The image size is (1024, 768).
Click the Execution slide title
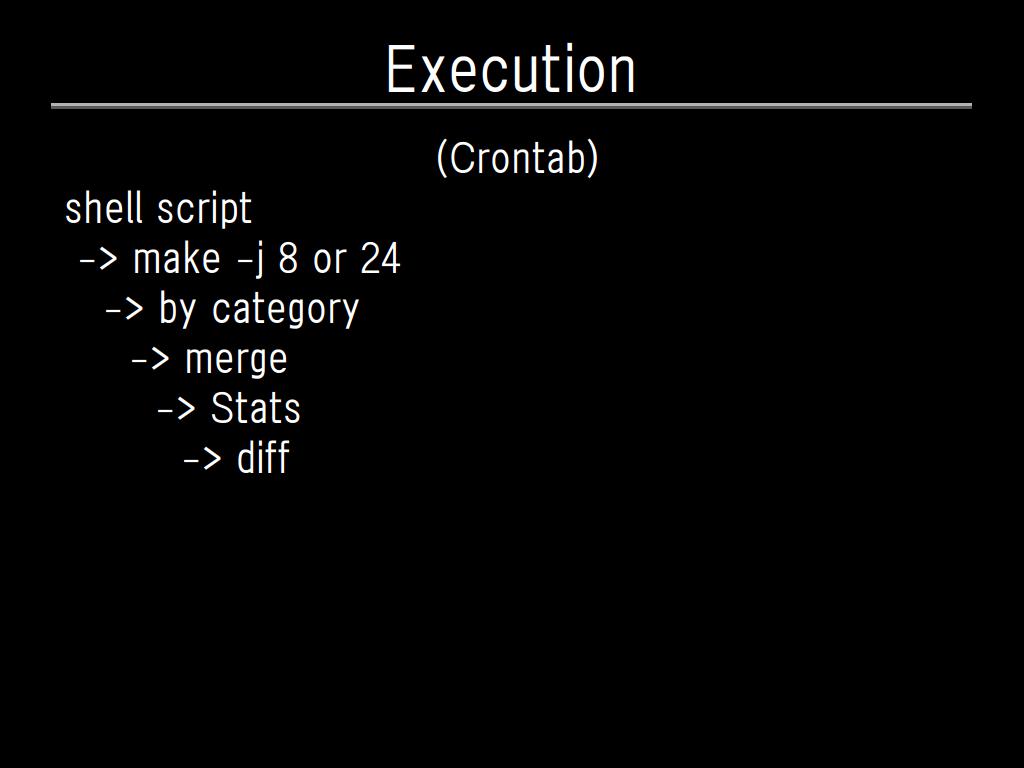510,70
